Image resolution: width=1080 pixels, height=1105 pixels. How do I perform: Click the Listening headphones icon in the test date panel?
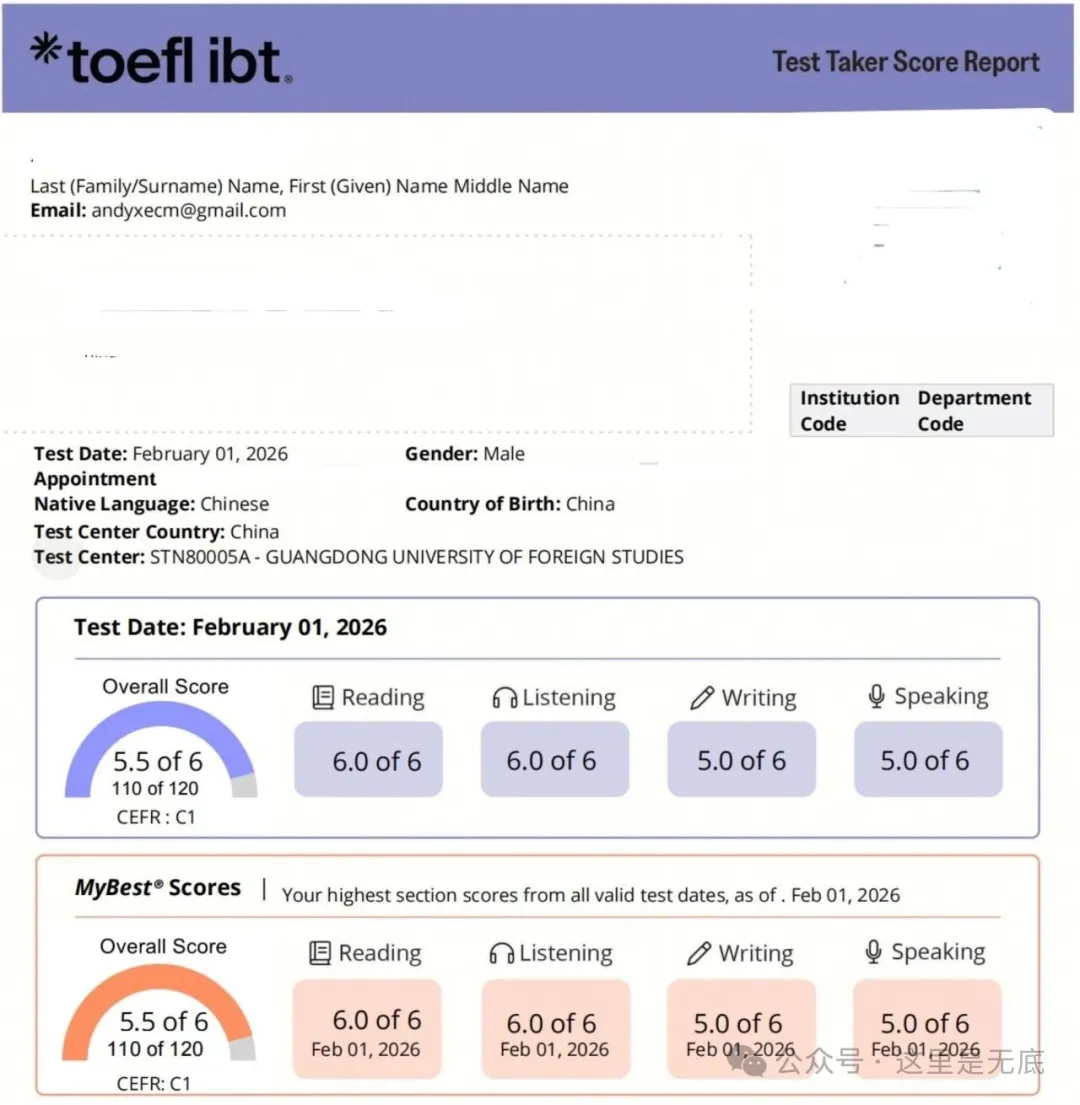[504, 698]
